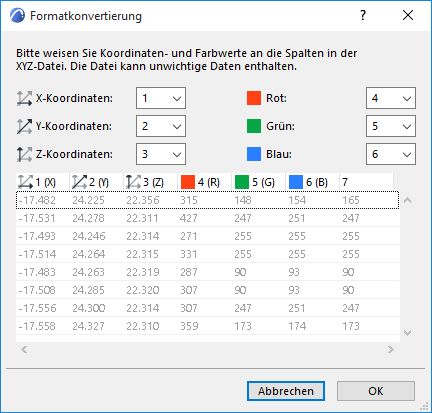Click the resize grip in dialog corner
The height and width of the screenshot is (413, 432).
click(424, 406)
